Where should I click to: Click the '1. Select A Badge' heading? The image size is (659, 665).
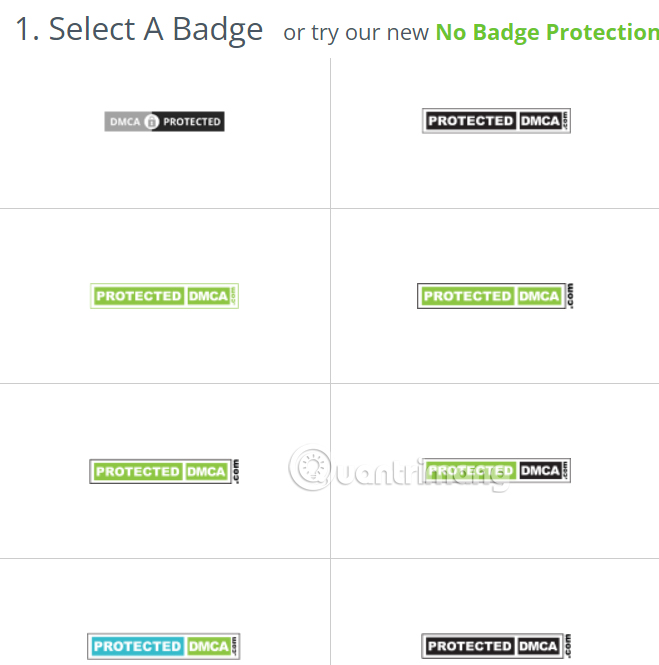point(139,30)
